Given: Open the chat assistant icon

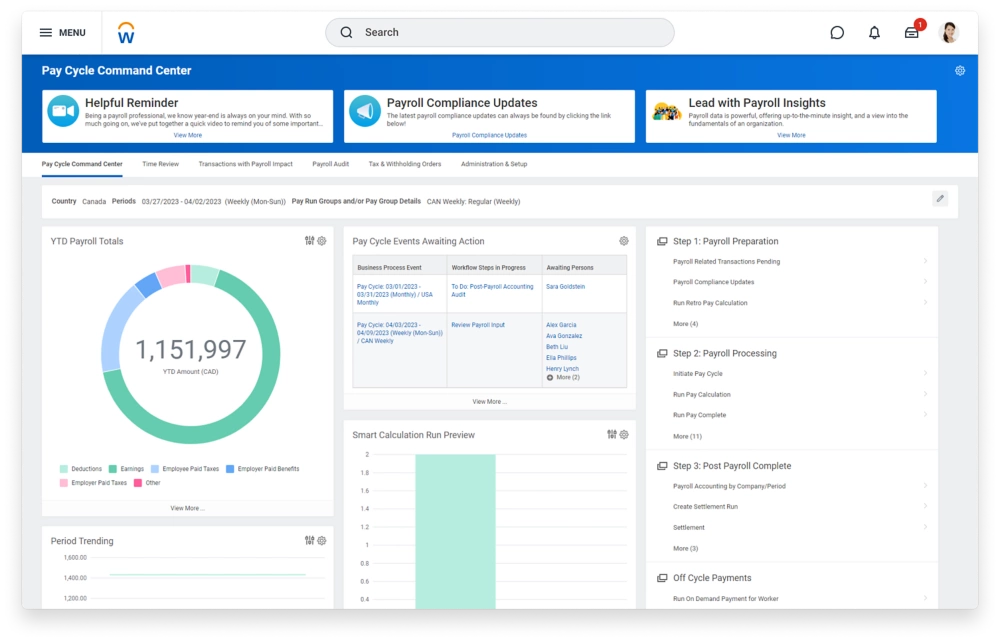Looking at the screenshot, I should tap(837, 33).
